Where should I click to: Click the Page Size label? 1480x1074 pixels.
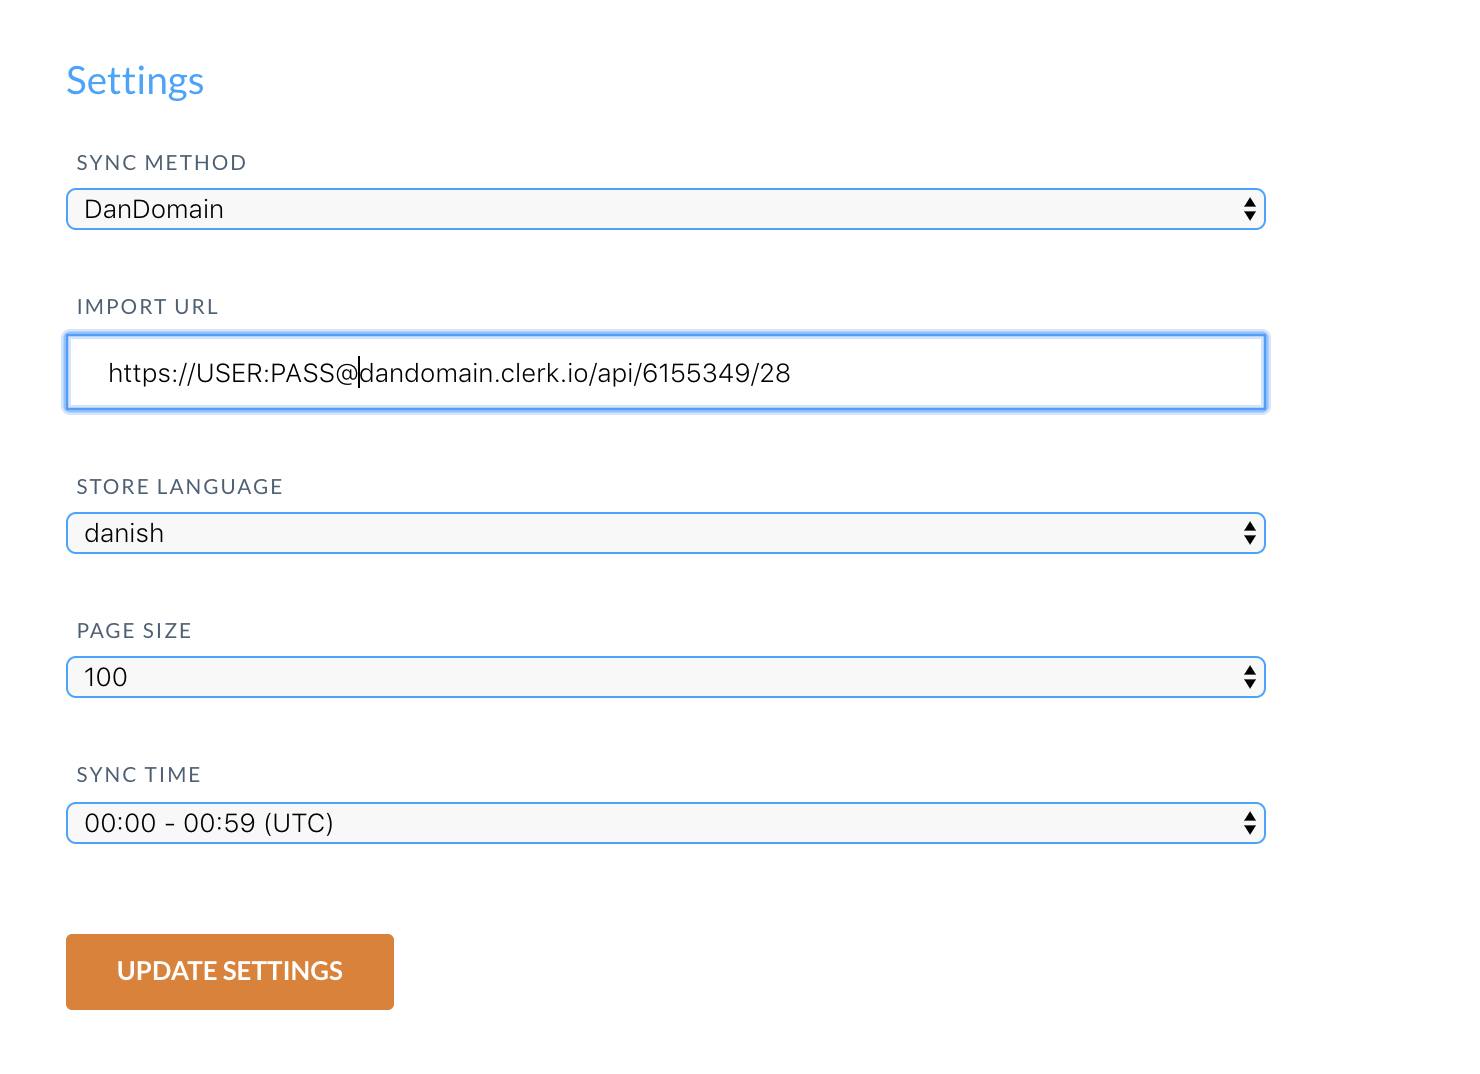pyautogui.click(x=134, y=631)
